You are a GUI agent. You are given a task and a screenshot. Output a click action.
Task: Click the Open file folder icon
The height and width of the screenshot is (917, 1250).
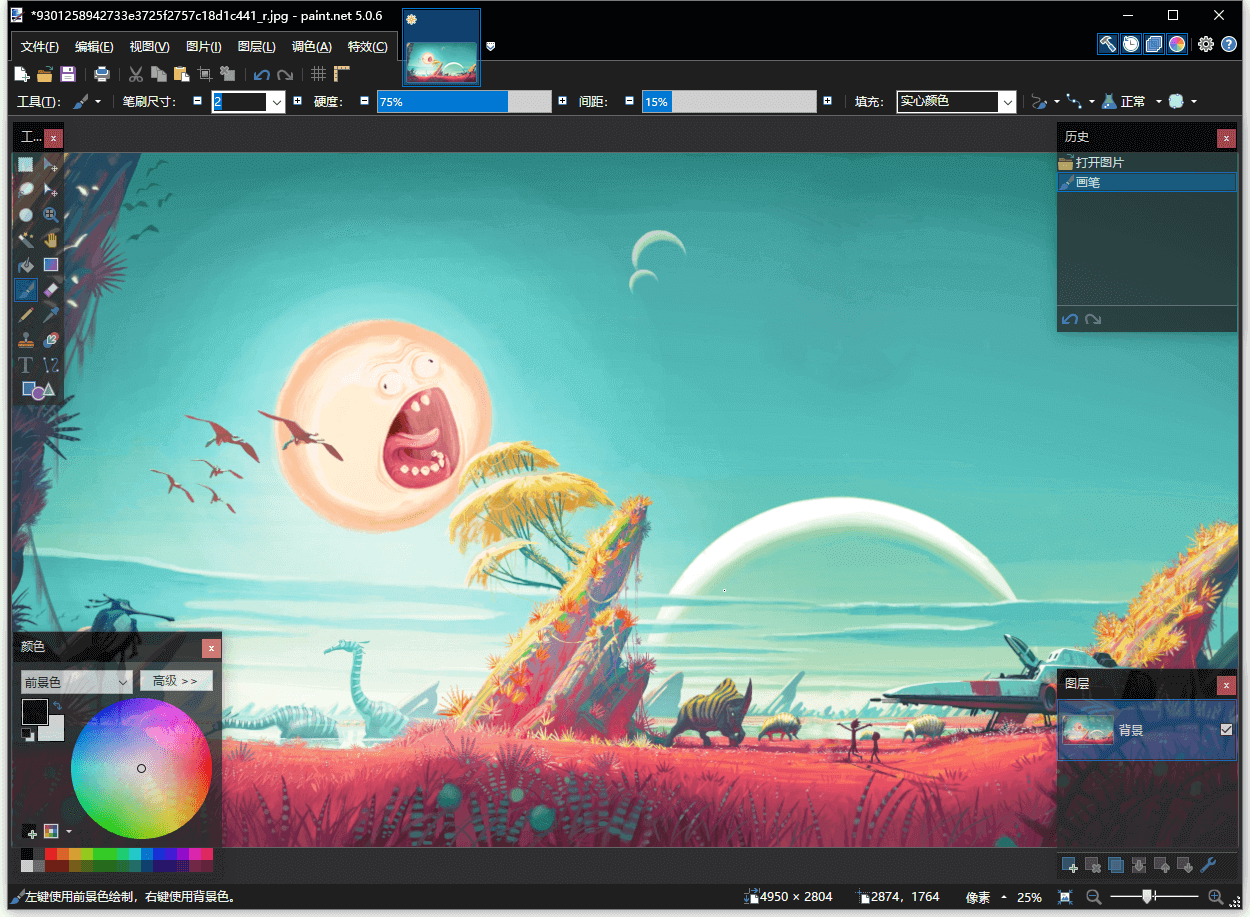point(45,74)
